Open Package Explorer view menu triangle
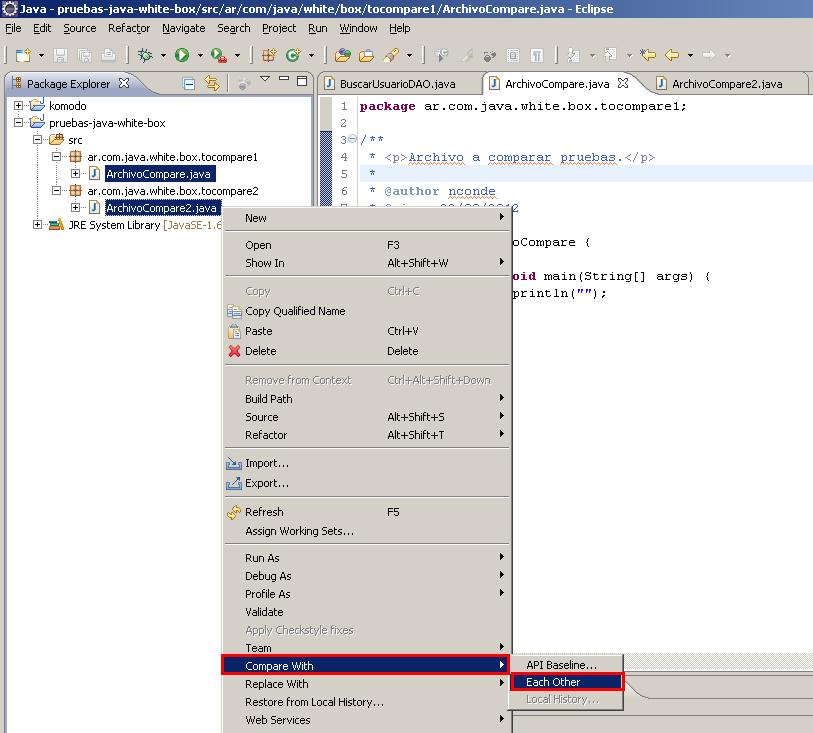 (x=265, y=79)
